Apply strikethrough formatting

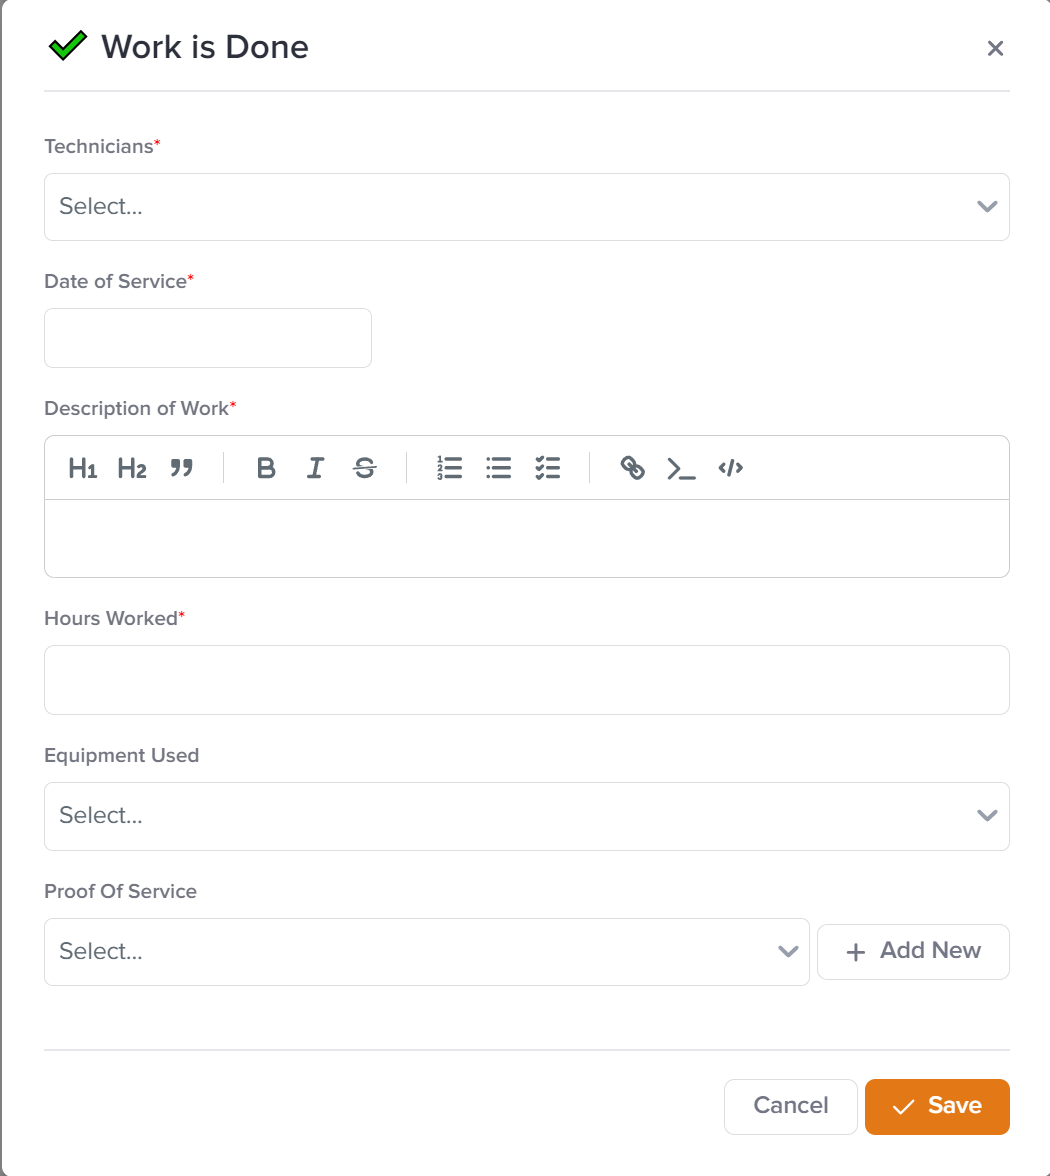364,468
